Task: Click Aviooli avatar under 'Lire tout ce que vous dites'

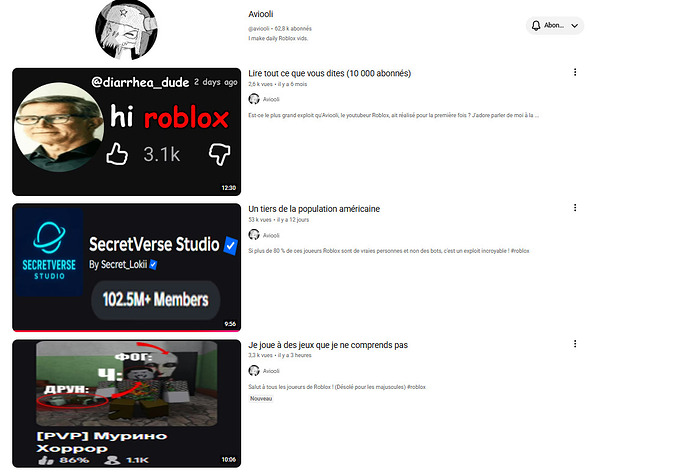Action: [x=254, y=99]
